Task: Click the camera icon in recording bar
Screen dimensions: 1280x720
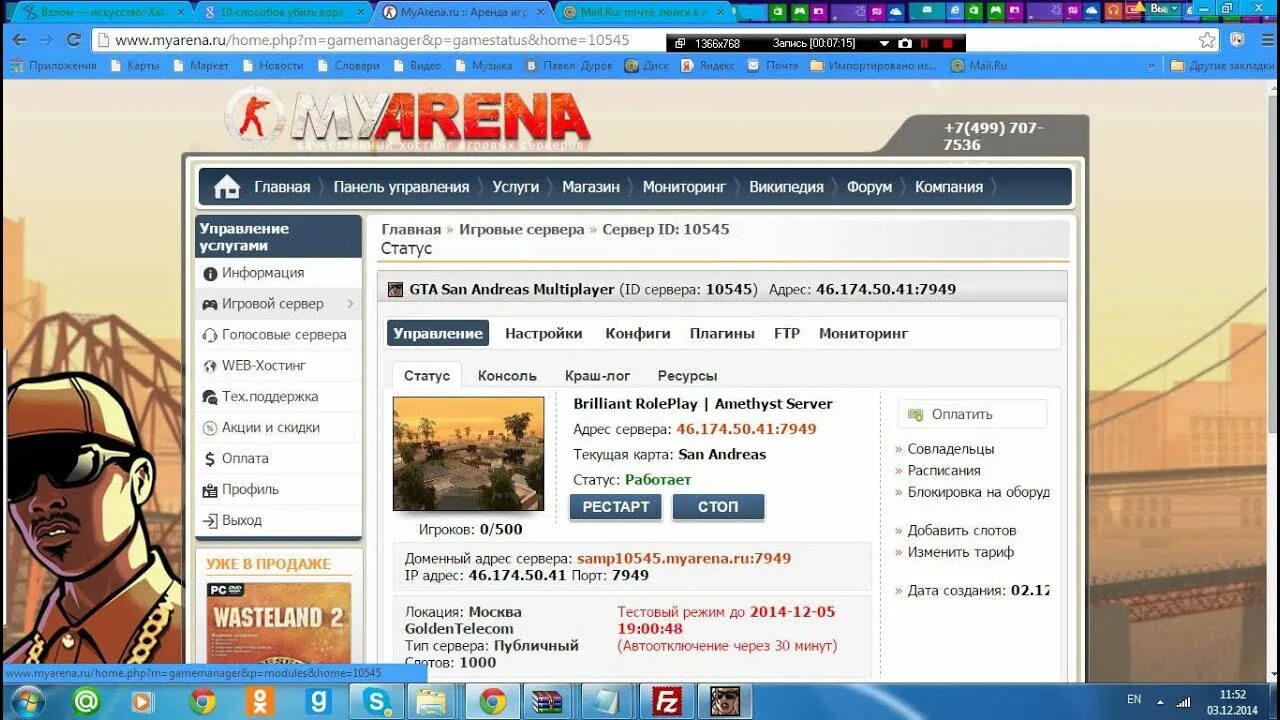Action: (x=904, y=44)
